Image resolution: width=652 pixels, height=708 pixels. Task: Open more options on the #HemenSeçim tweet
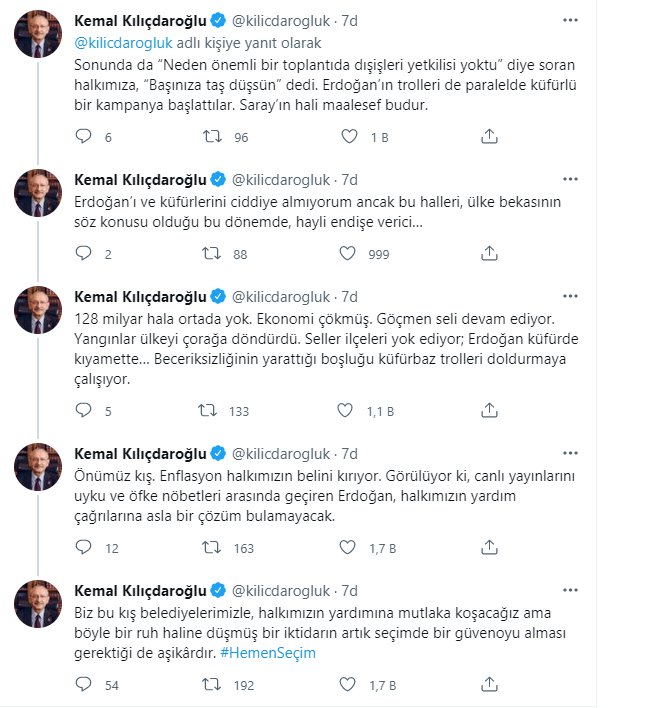(x=570, y=590)
